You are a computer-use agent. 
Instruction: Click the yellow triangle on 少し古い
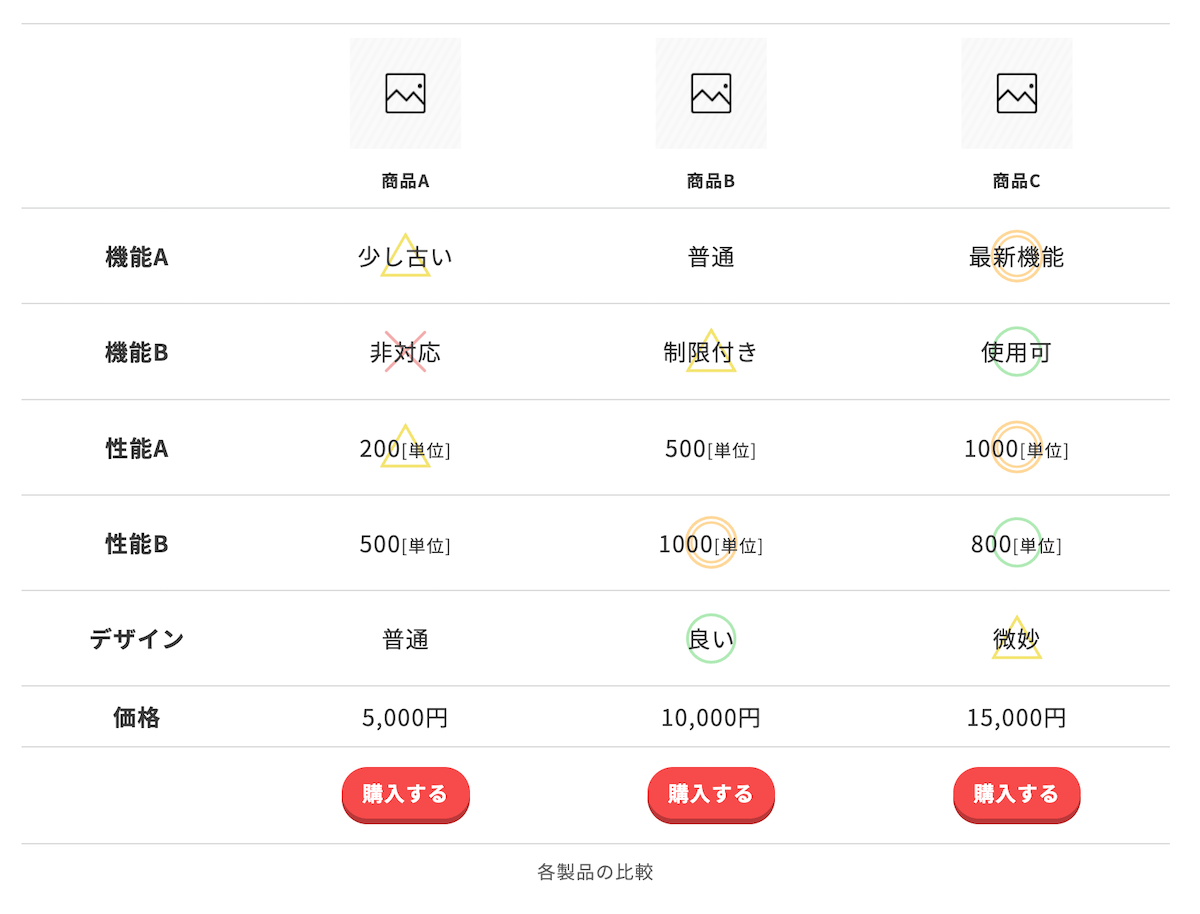[405, 257]
